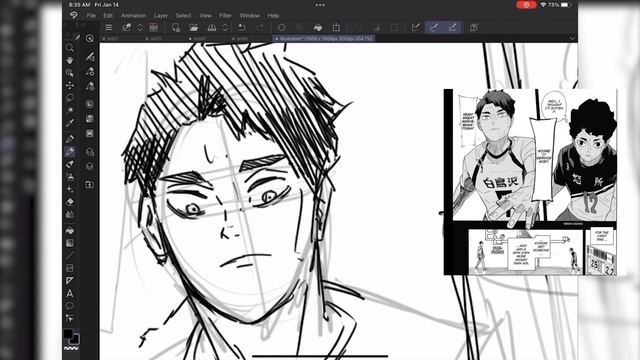Select the Eyedropper tool
The height and width of the screenshot is (360, 640).
pyautogui.click(x=70, y=123)
